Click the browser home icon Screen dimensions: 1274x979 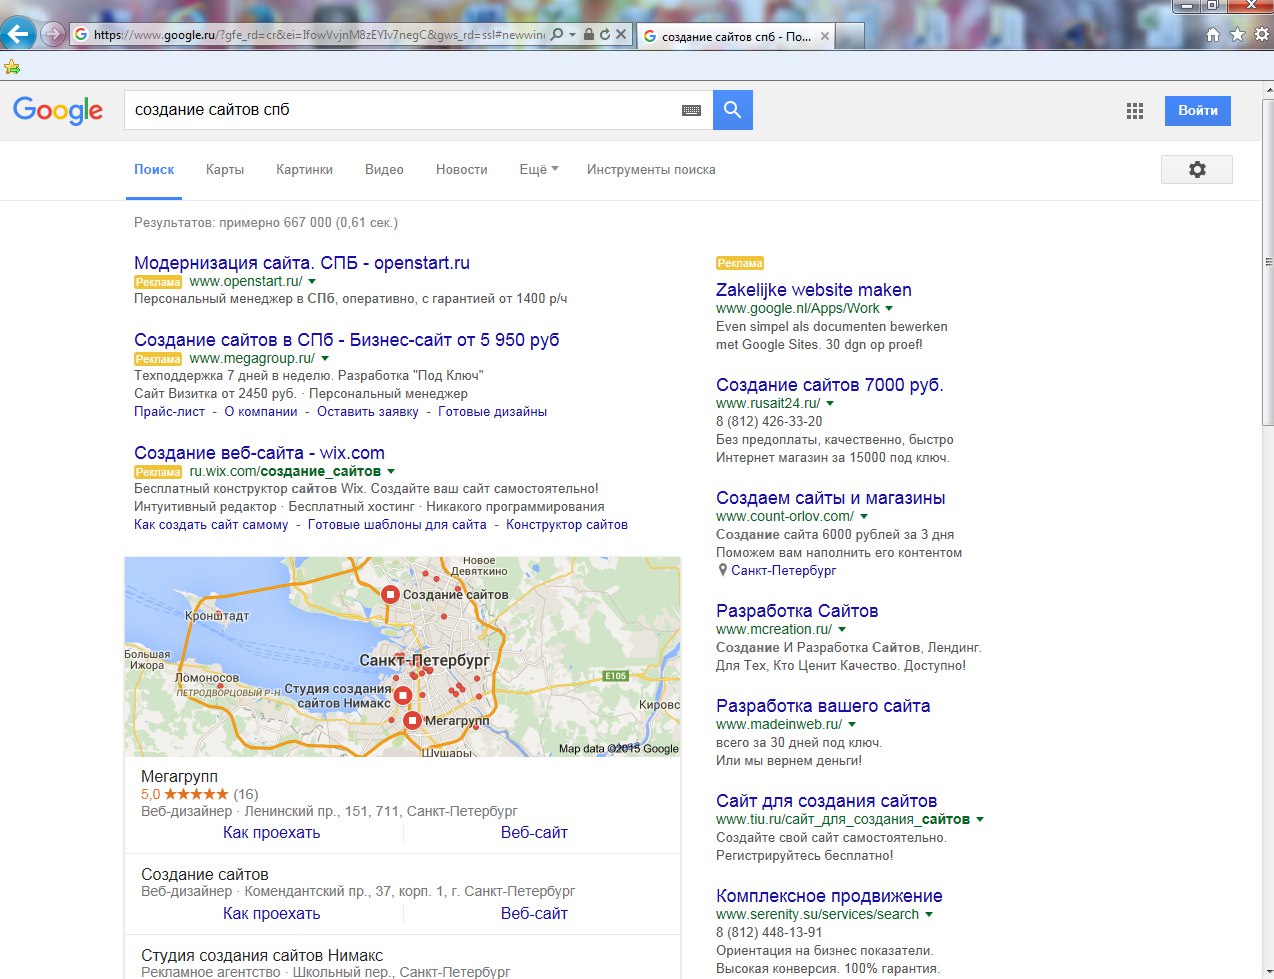click(1212, 35)
